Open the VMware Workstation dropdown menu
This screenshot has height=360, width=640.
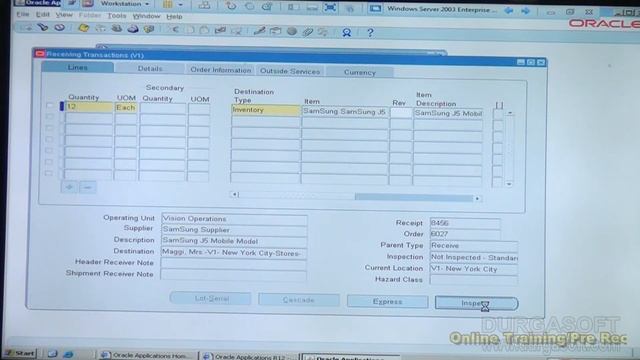(x=125, y=4)
